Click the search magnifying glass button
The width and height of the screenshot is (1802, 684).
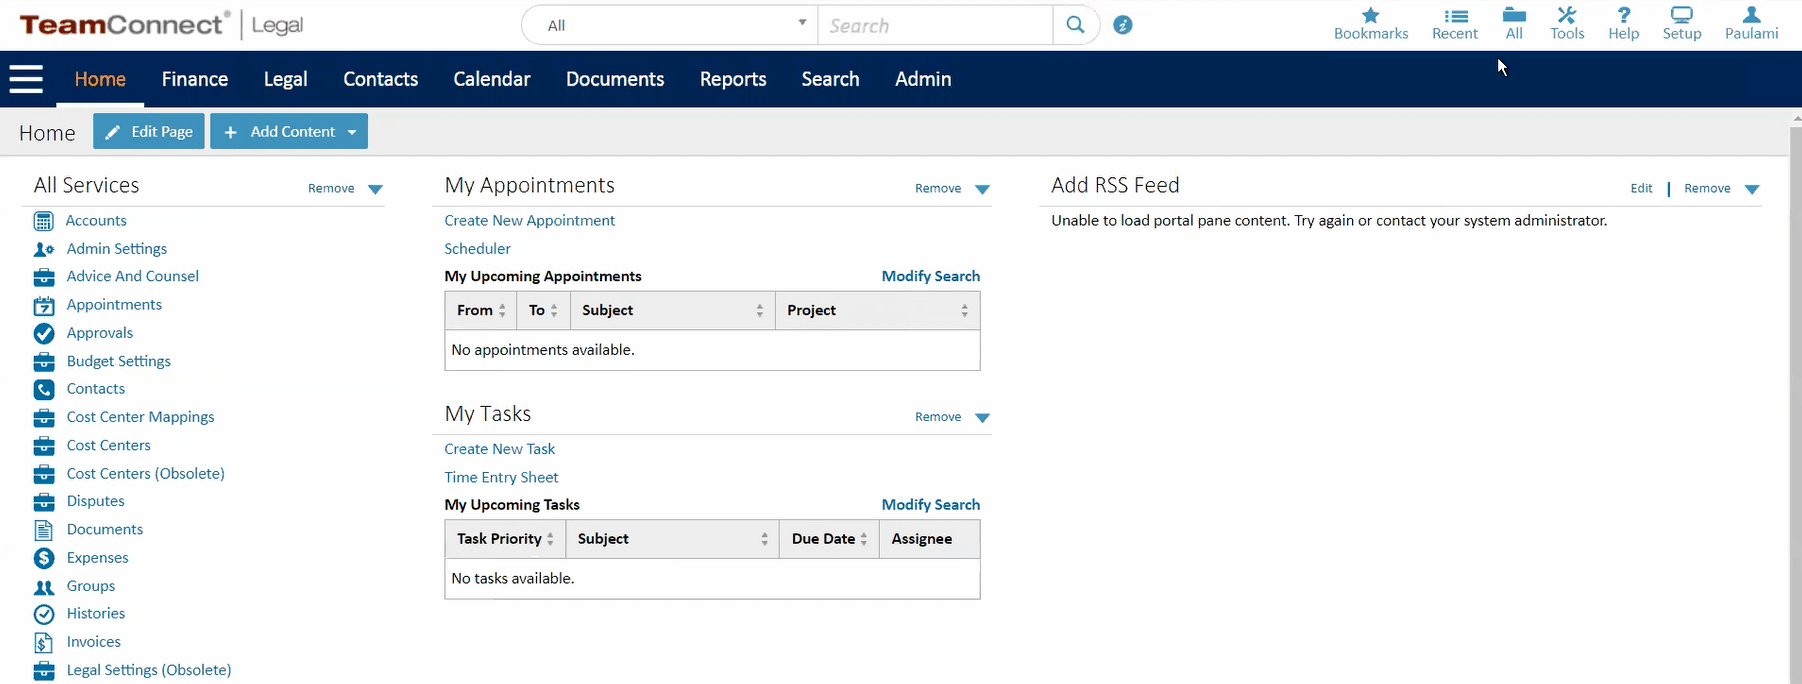tap(1075, 25)
